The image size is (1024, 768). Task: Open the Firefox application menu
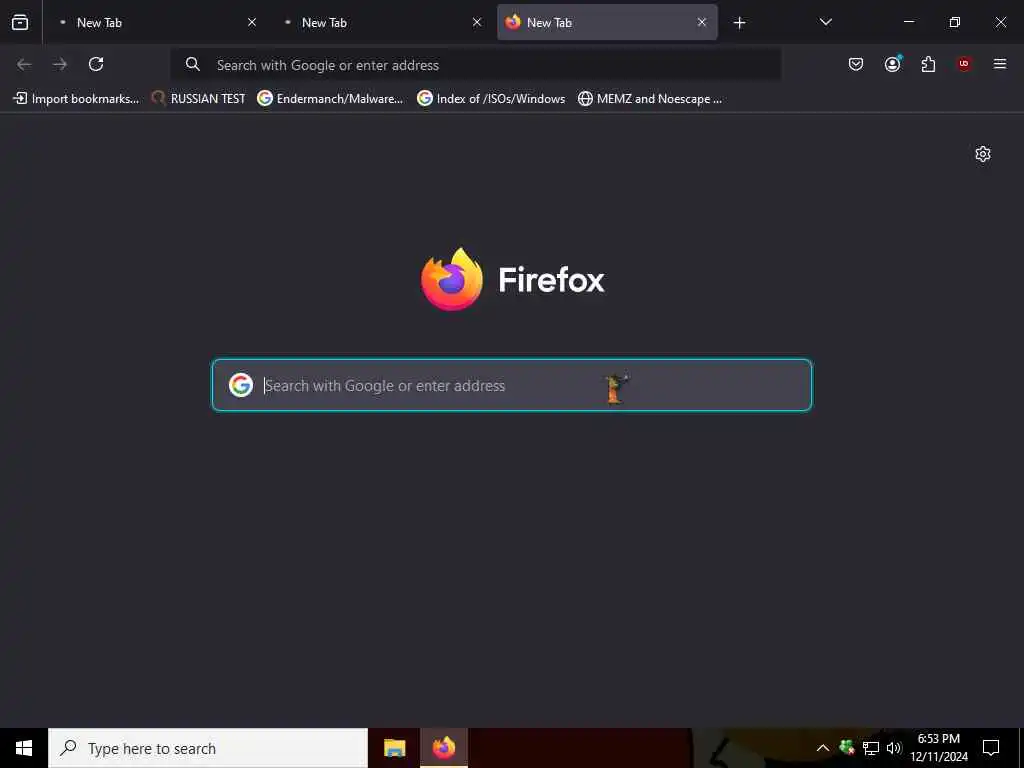(1000, 64)
